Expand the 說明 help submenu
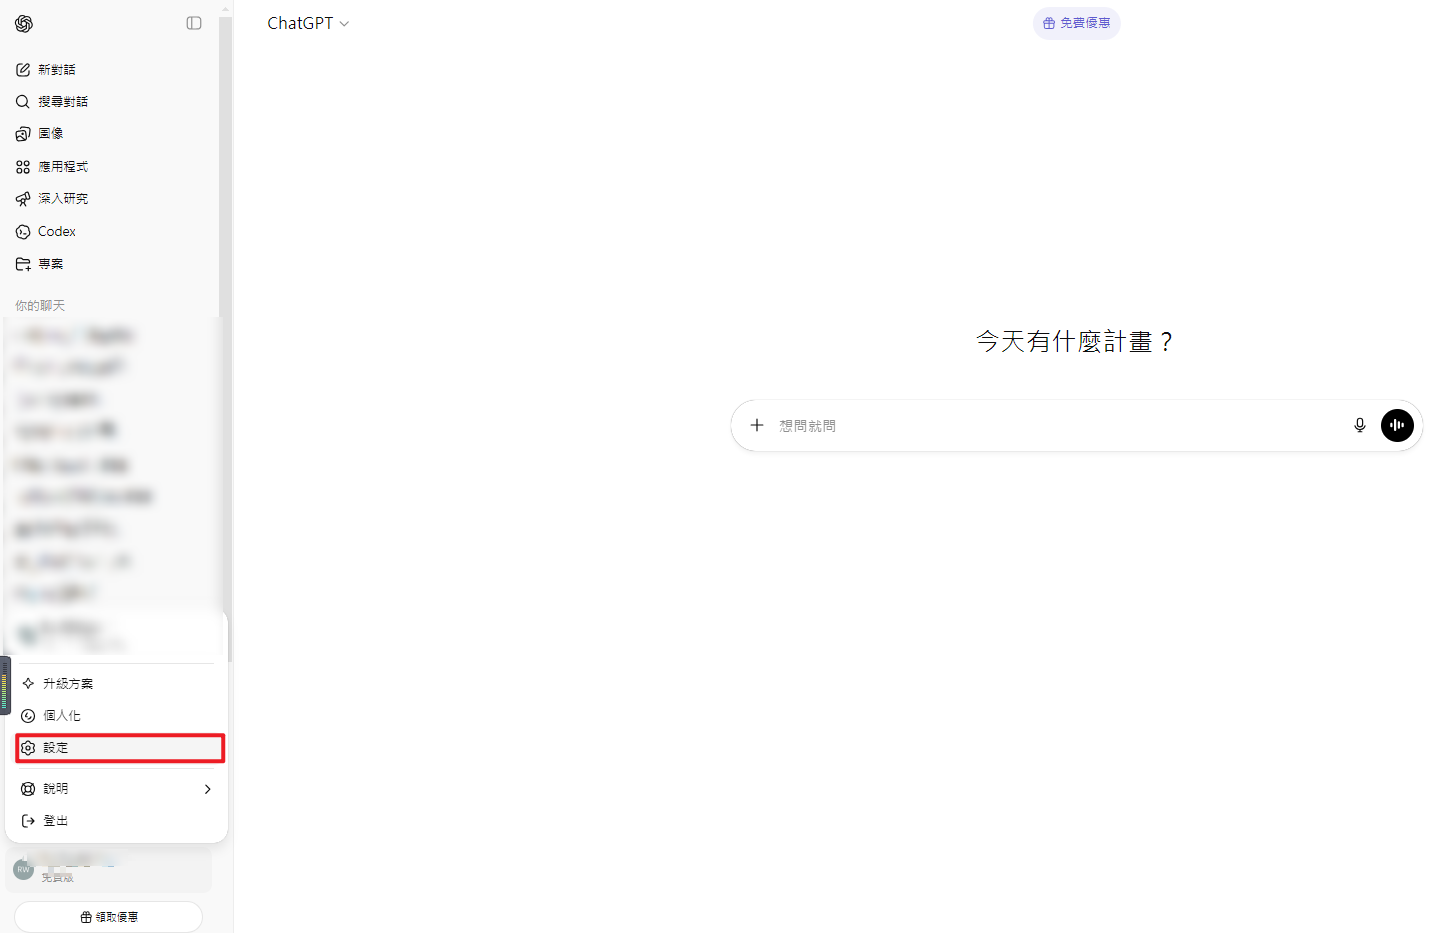The image size is (1442, 933). [x=116, y=789]
